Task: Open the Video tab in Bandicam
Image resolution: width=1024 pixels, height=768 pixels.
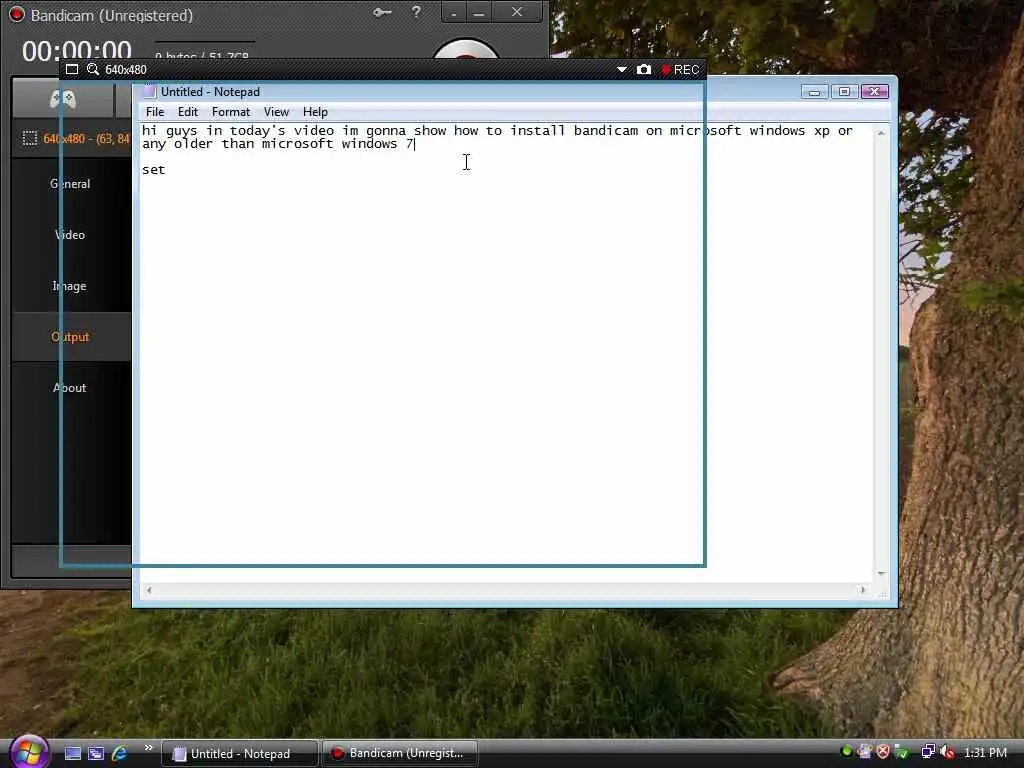Action: 70,235
